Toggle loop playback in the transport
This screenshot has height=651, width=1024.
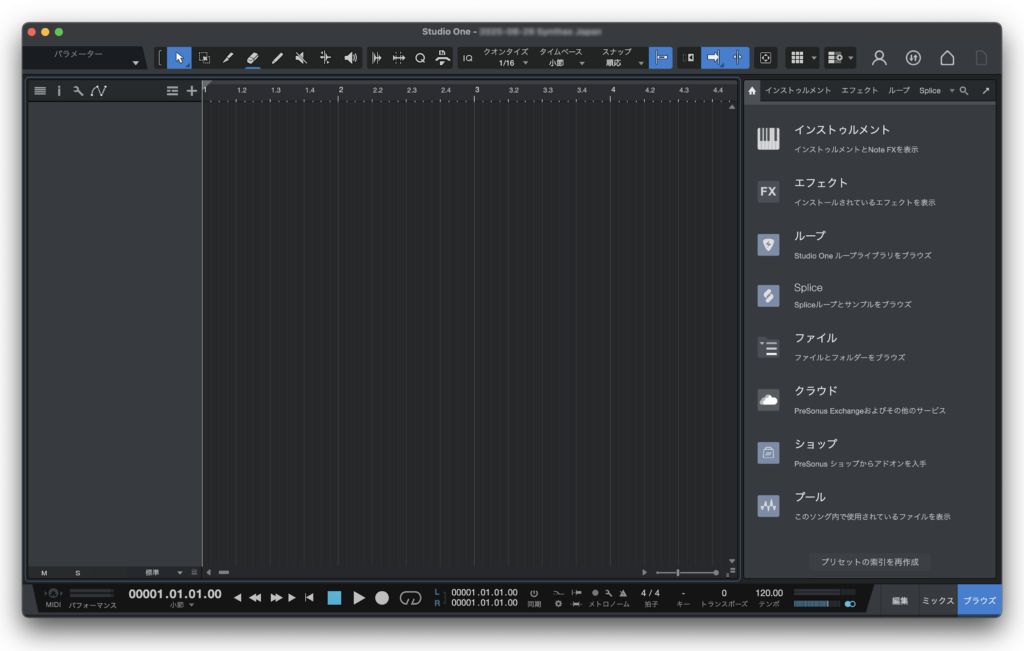(x=410, y=598)
